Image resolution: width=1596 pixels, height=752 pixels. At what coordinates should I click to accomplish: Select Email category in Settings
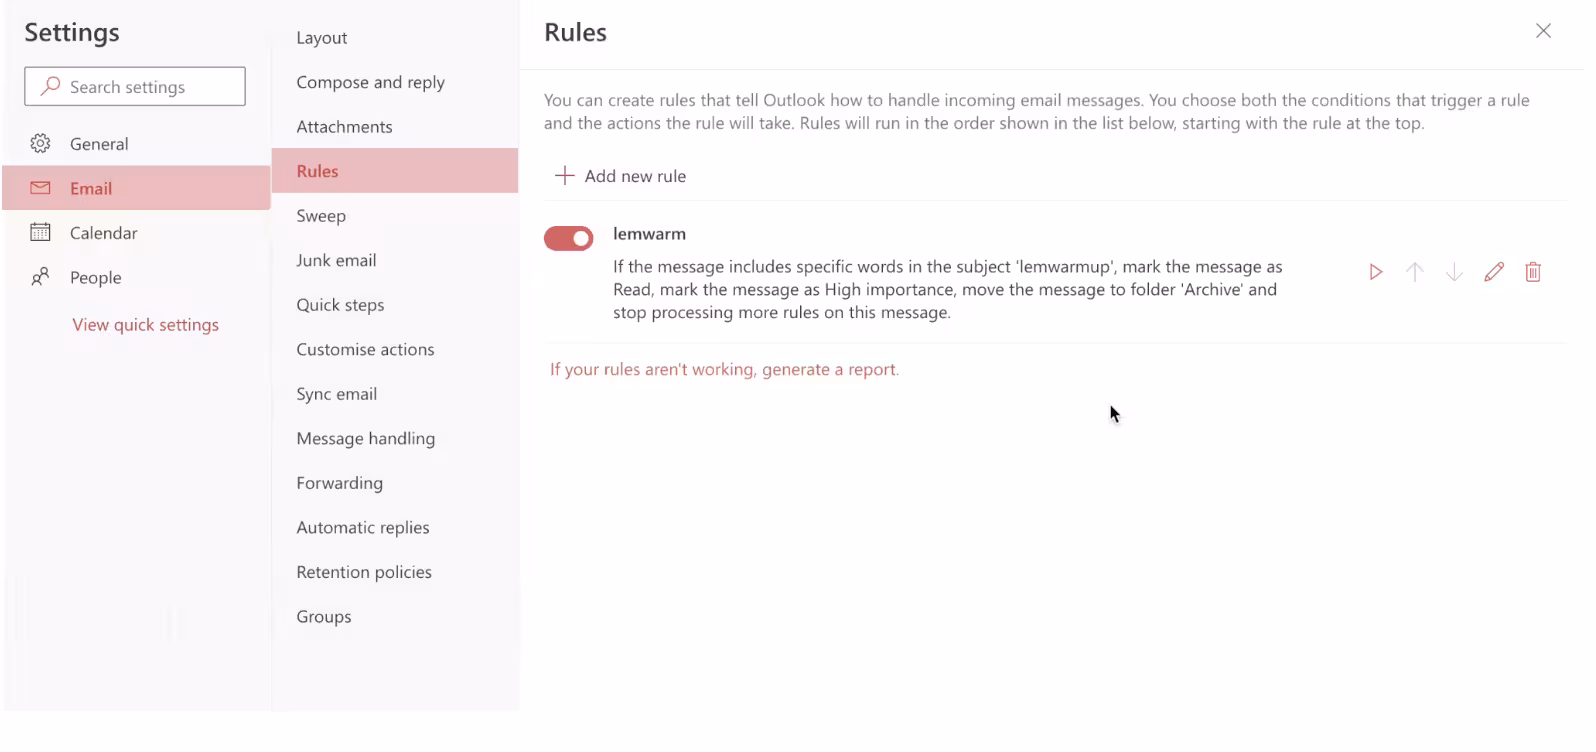(90, 188)
